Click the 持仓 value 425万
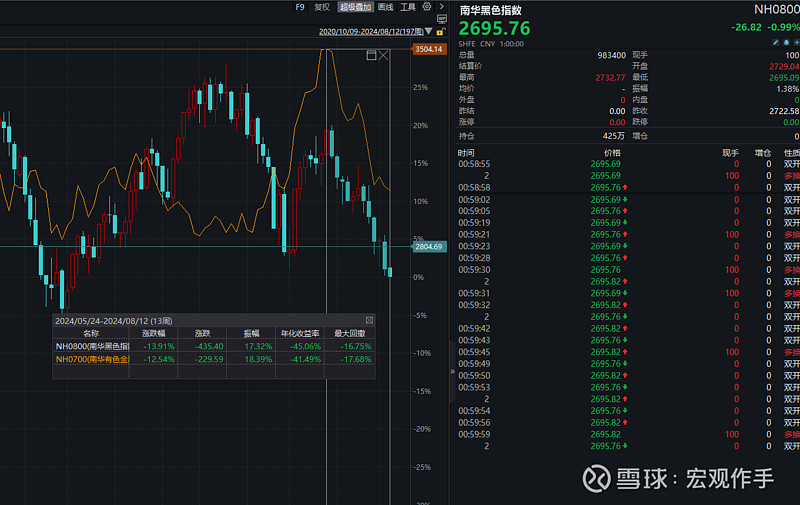Viewport: 800px width, 505px height. pyautogui.click(x=614, y=136)
